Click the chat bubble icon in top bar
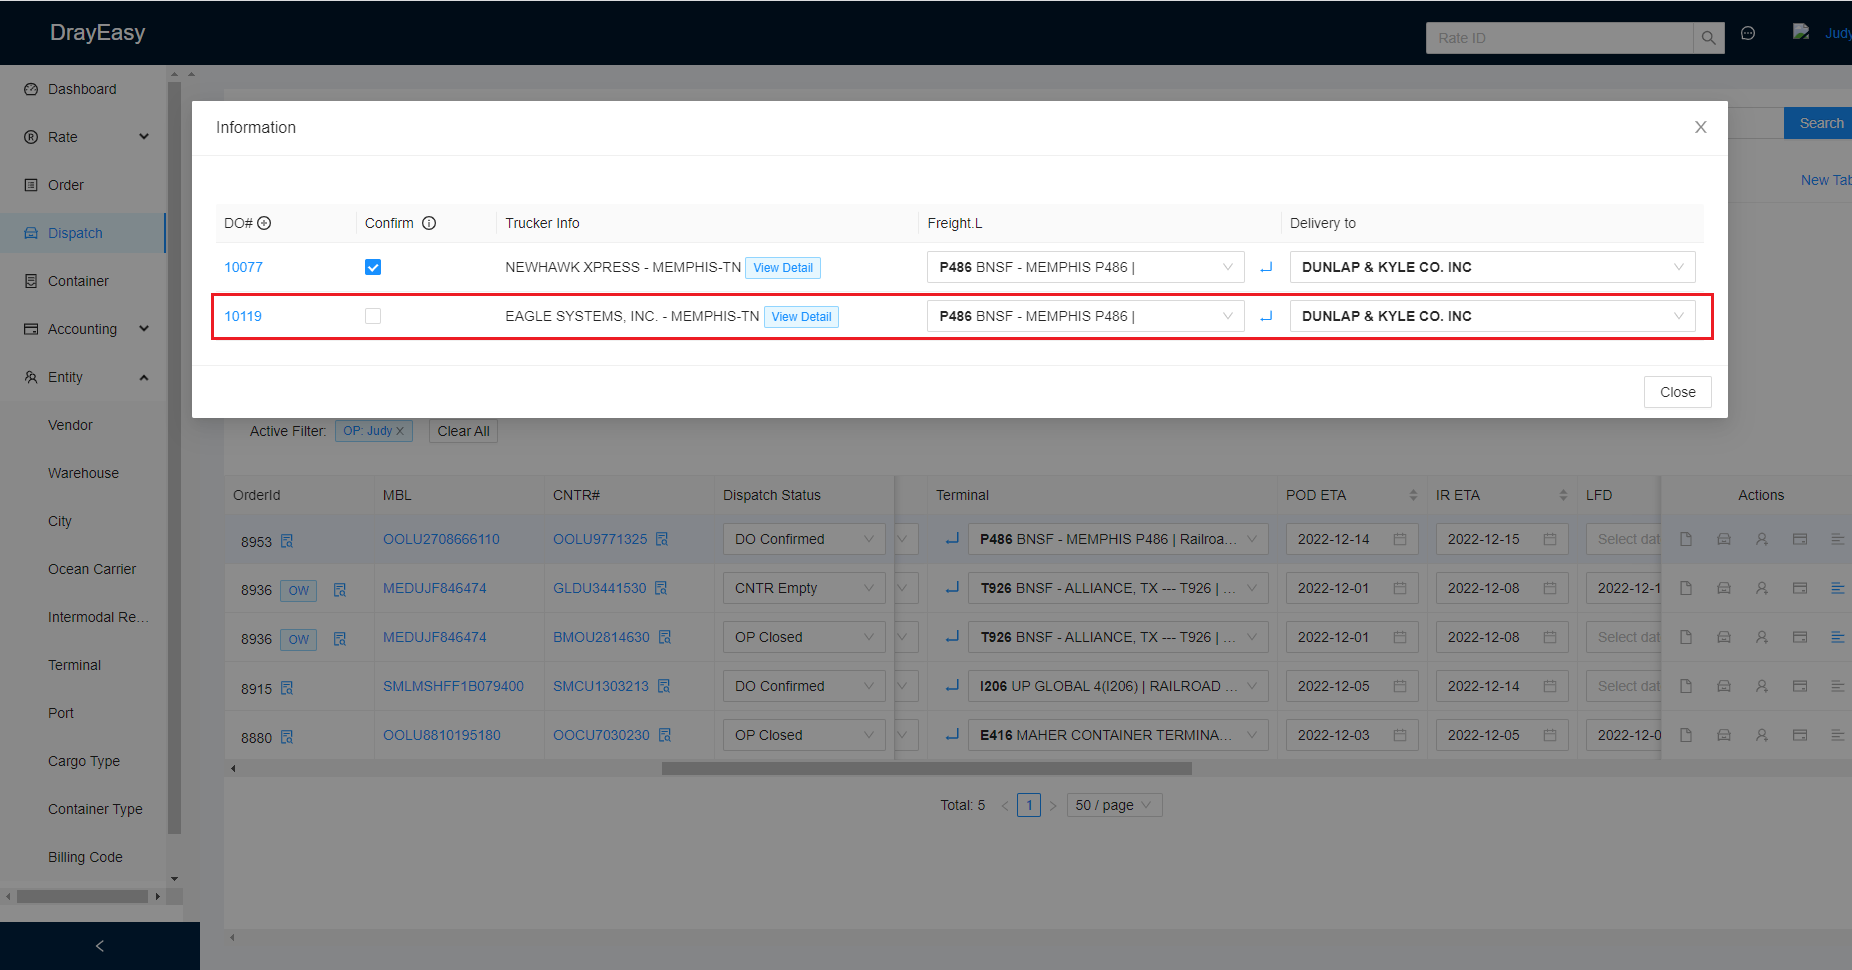The image size is (1852, 970). [1748, 34]
